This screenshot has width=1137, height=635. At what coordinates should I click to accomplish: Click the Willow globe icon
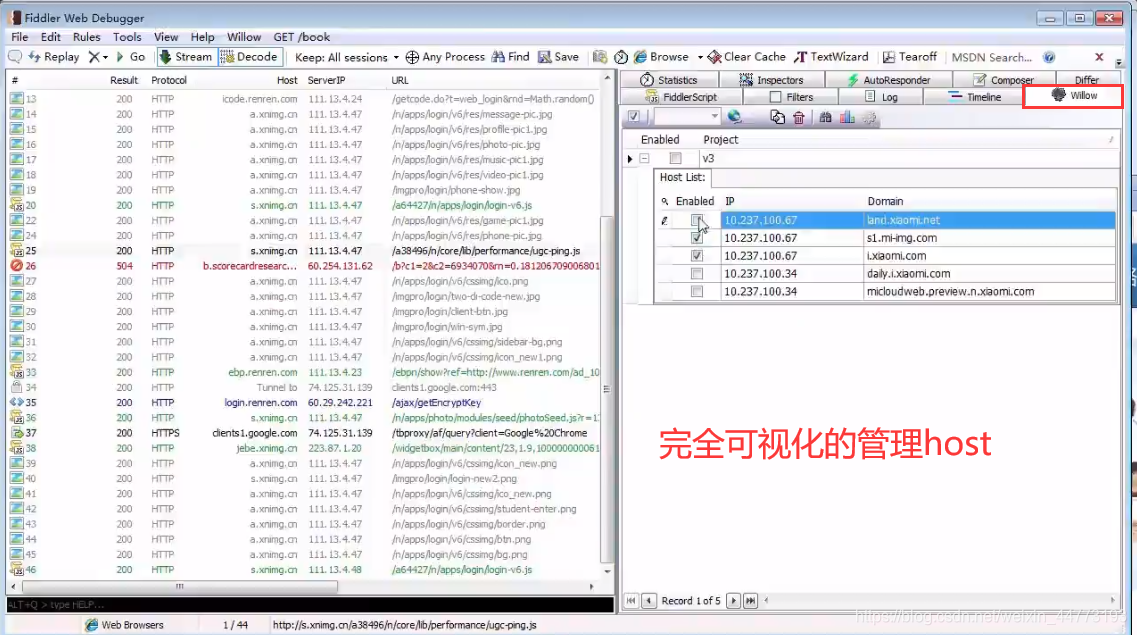(735, 117)
